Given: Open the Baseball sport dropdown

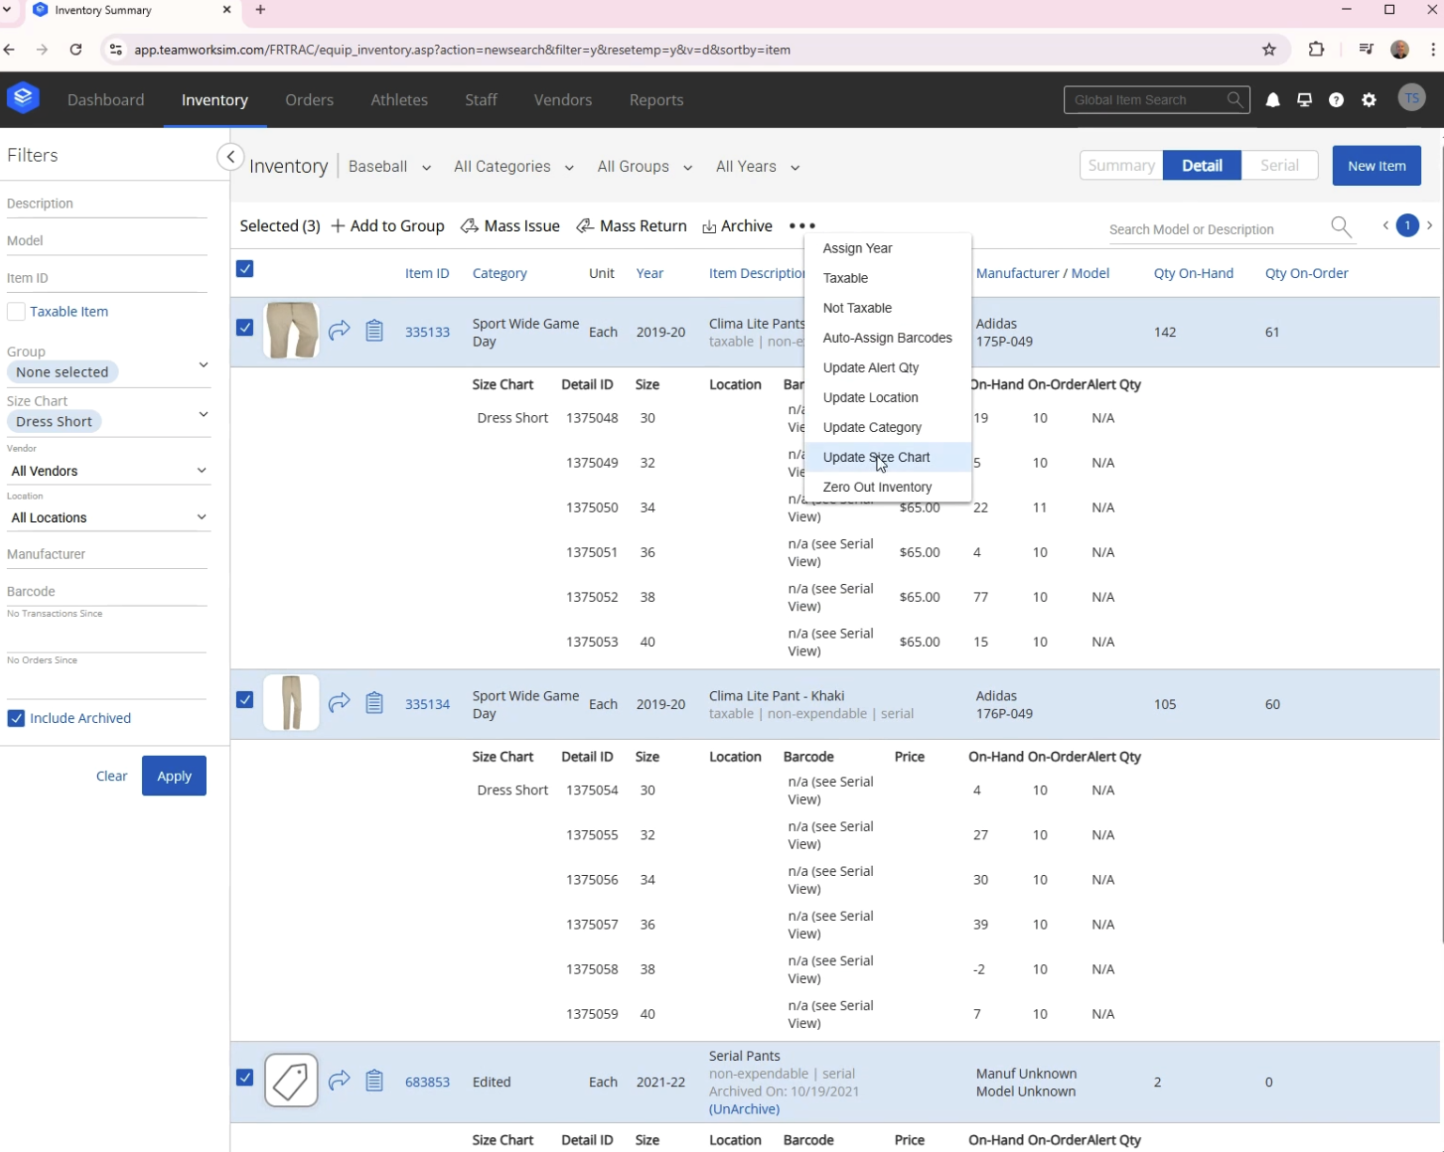Looking at the screenshot, I should click(x=390, y=167).
